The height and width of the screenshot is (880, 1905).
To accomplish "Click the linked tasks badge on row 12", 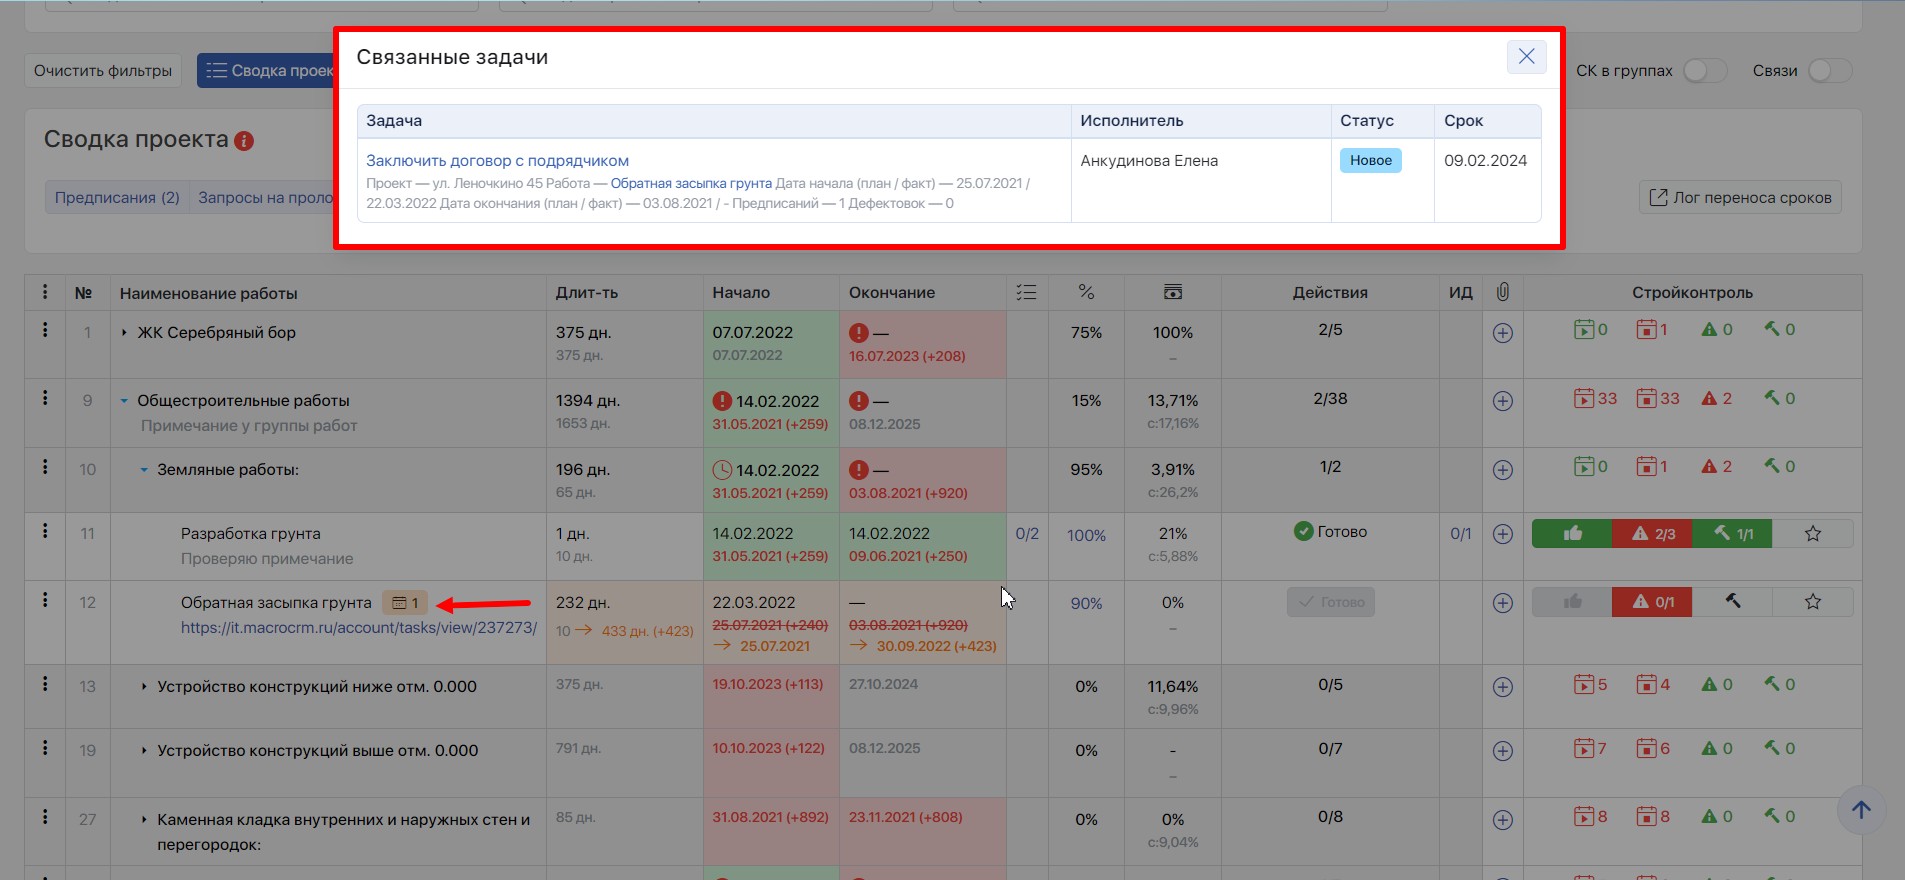I will pos(405,603).
